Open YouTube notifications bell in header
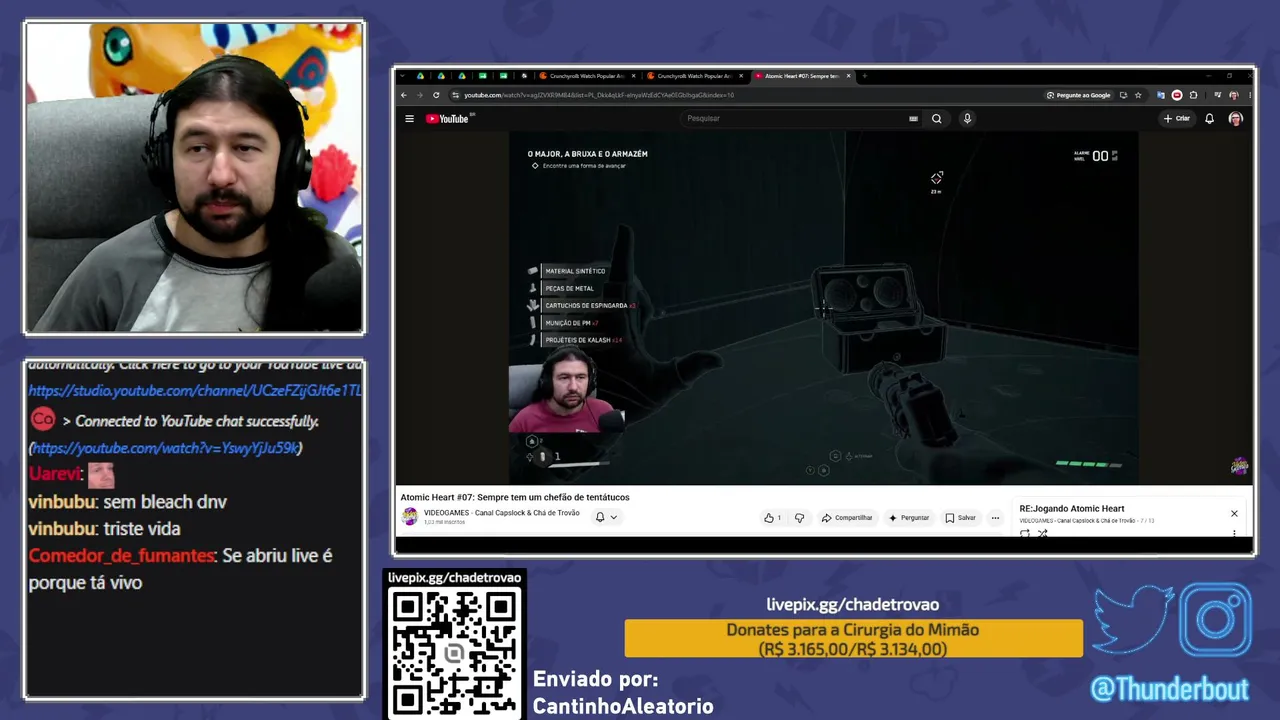The height and width of the screenshot is (720, 1280). point(1209,118)
